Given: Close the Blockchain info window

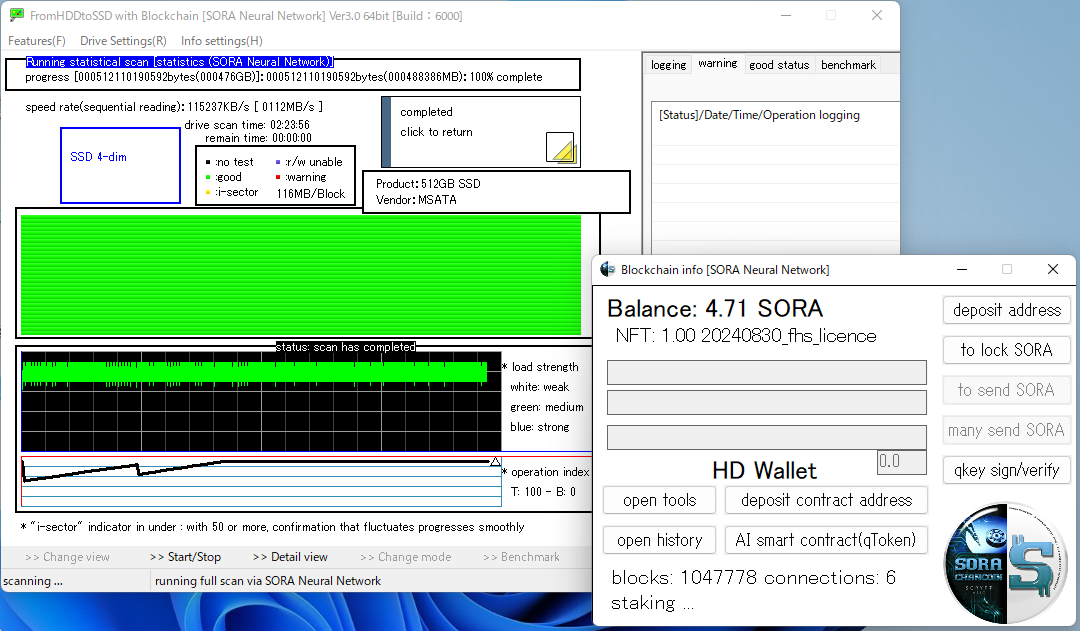Looking at the screenshot, I should 1052,269.
